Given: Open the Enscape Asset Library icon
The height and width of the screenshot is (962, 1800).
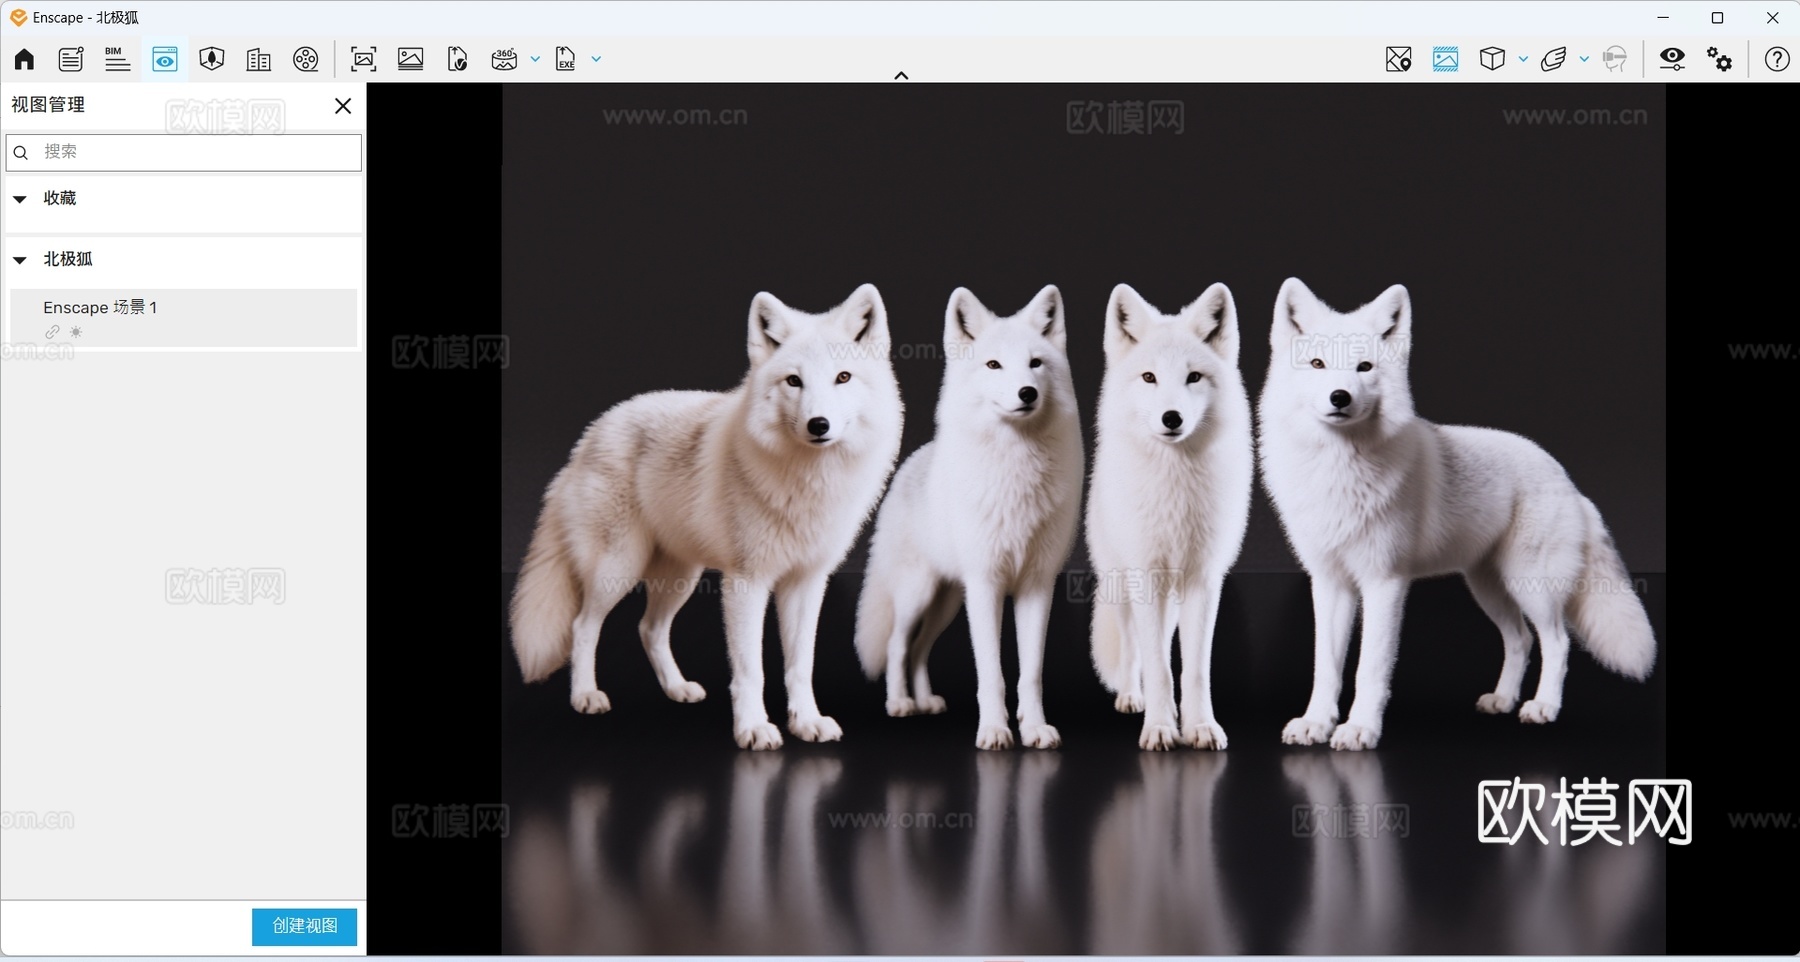Looking at the screenshot, I should coord(212,59).
